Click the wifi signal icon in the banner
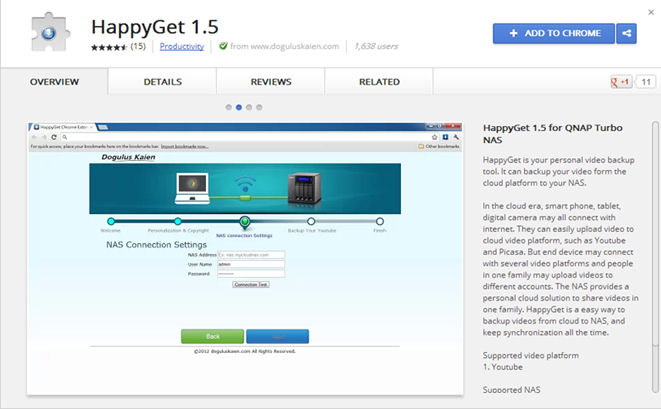 tap(245, 185)
